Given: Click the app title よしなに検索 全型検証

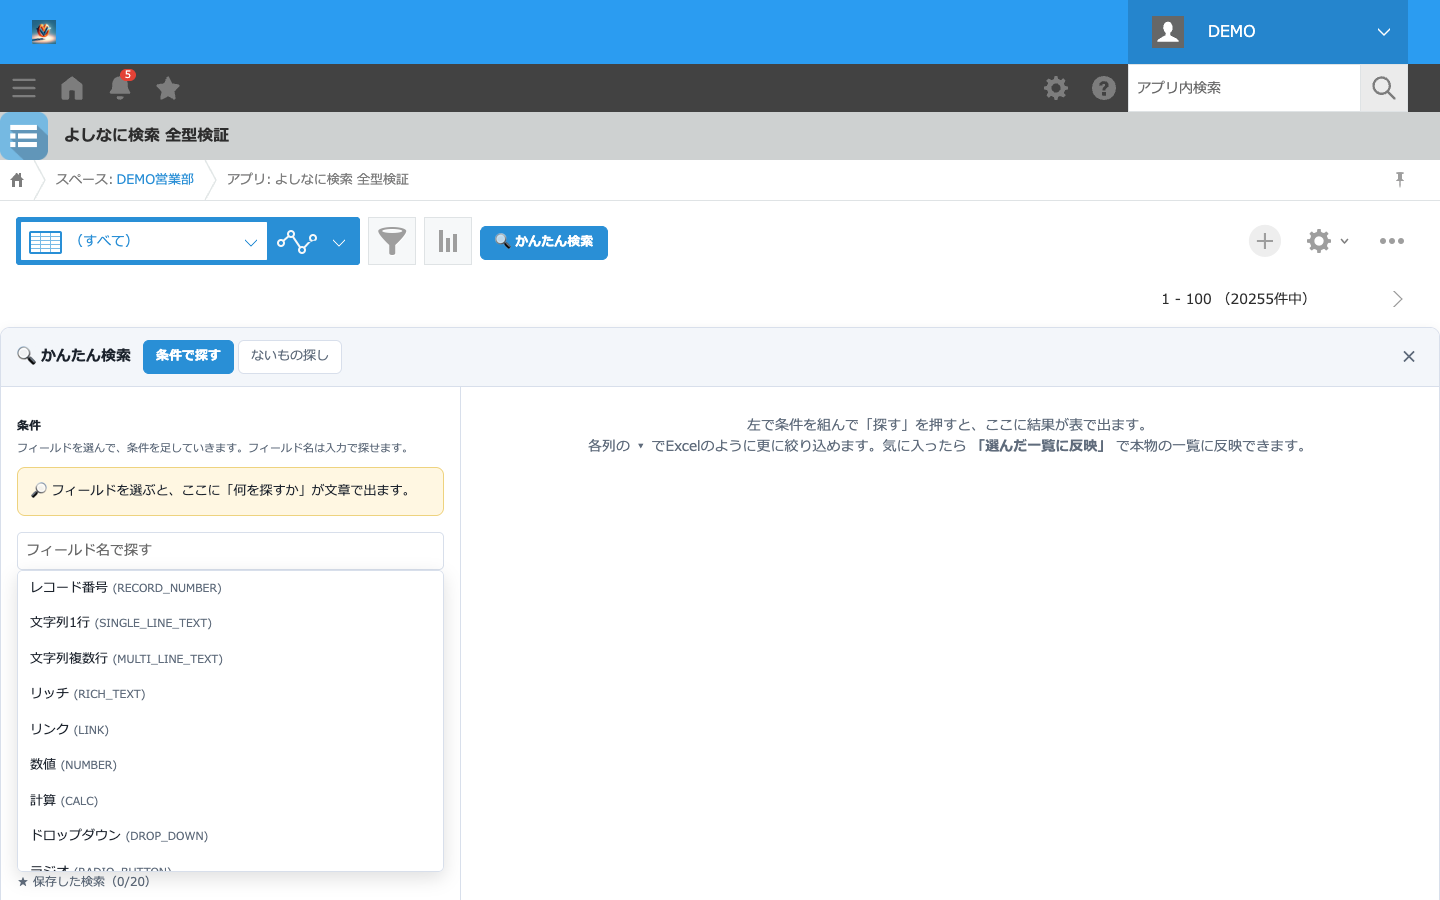Looking at the screenshot, I should pos(147,135).
